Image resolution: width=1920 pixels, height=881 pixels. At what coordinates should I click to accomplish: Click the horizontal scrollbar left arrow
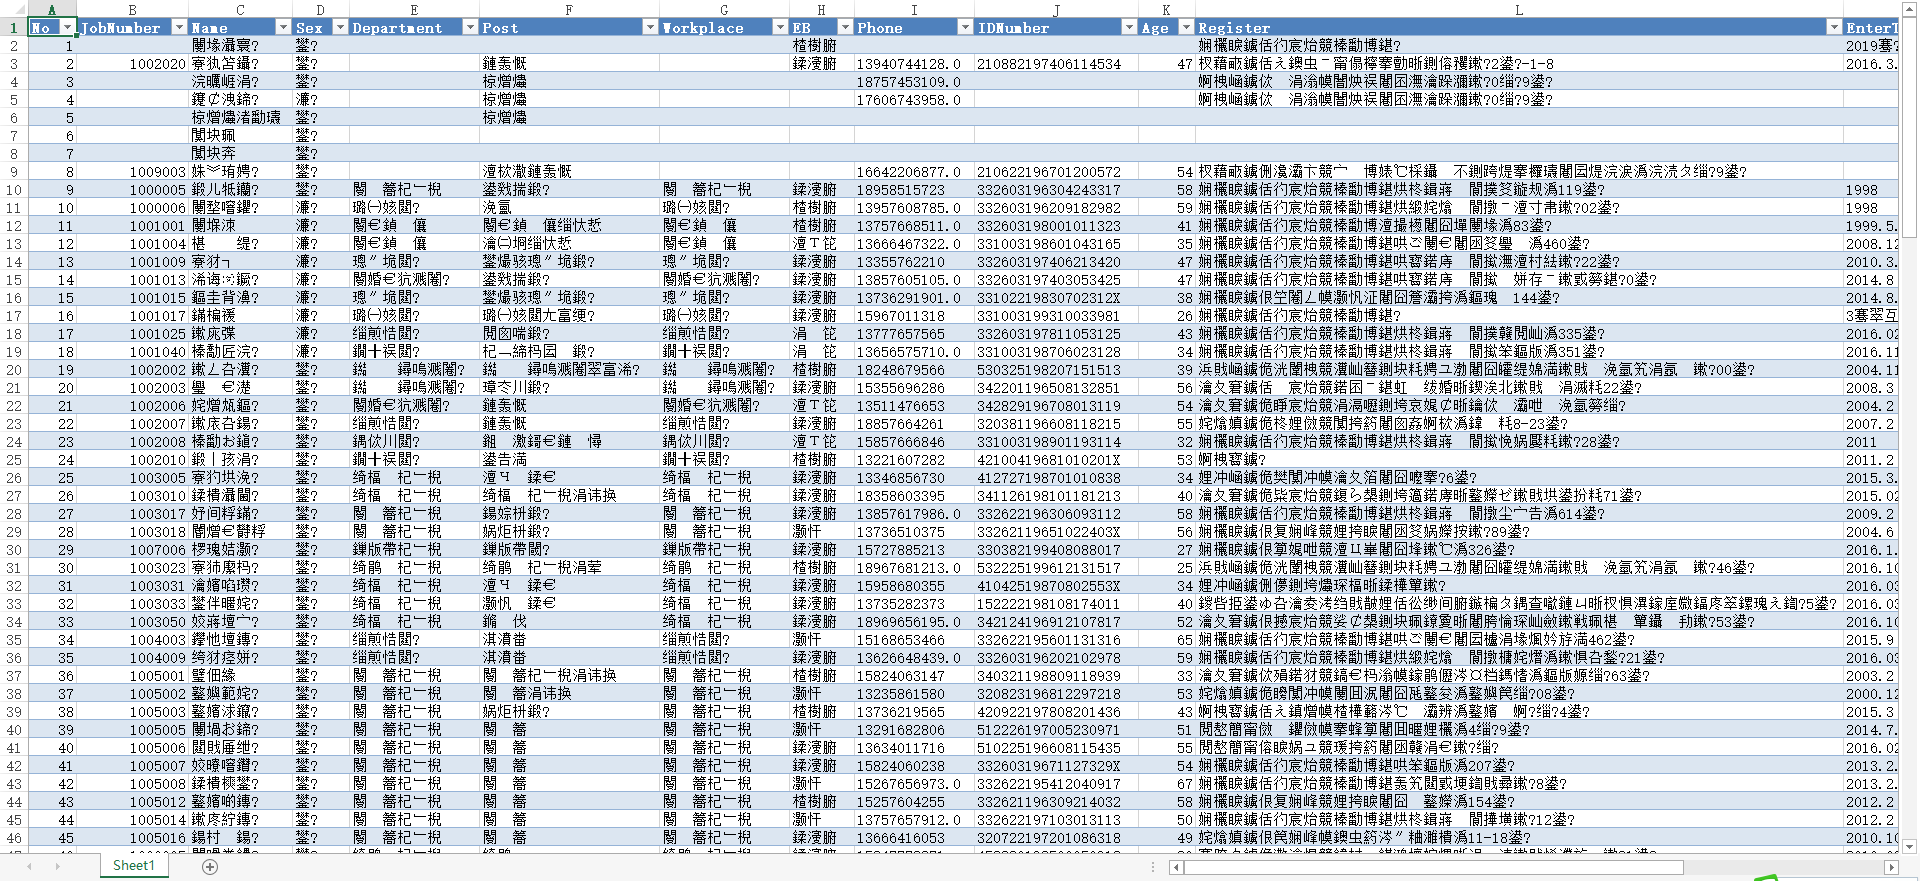tap(1177, 867)
